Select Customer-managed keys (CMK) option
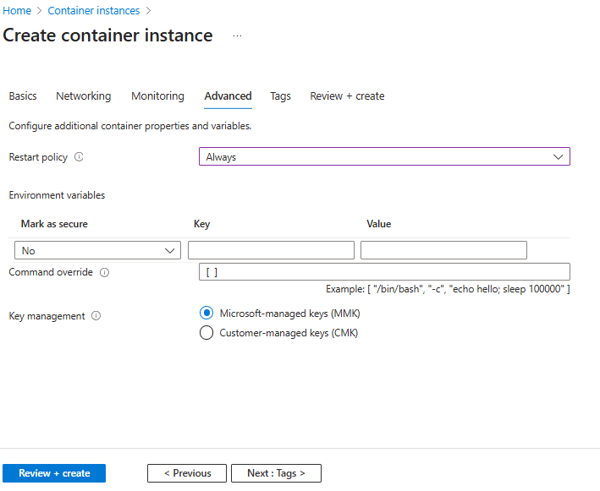This screenshot has height=491, width=600. [207, 333]
